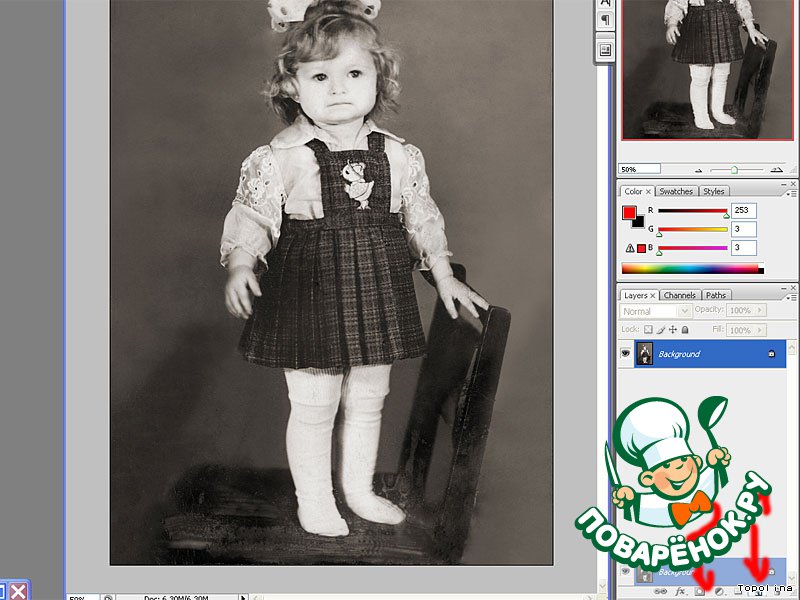
Task: Open layer style fx menu
Action: pyautogui.click(x=680, y=592)
